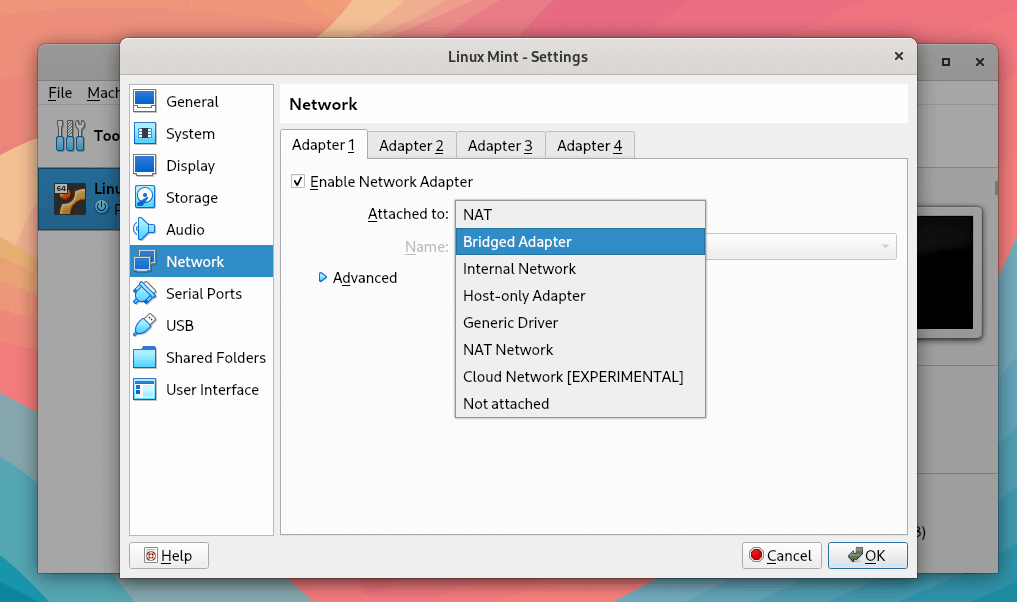Open the Serial Ports icon

[x=145, y=294]
